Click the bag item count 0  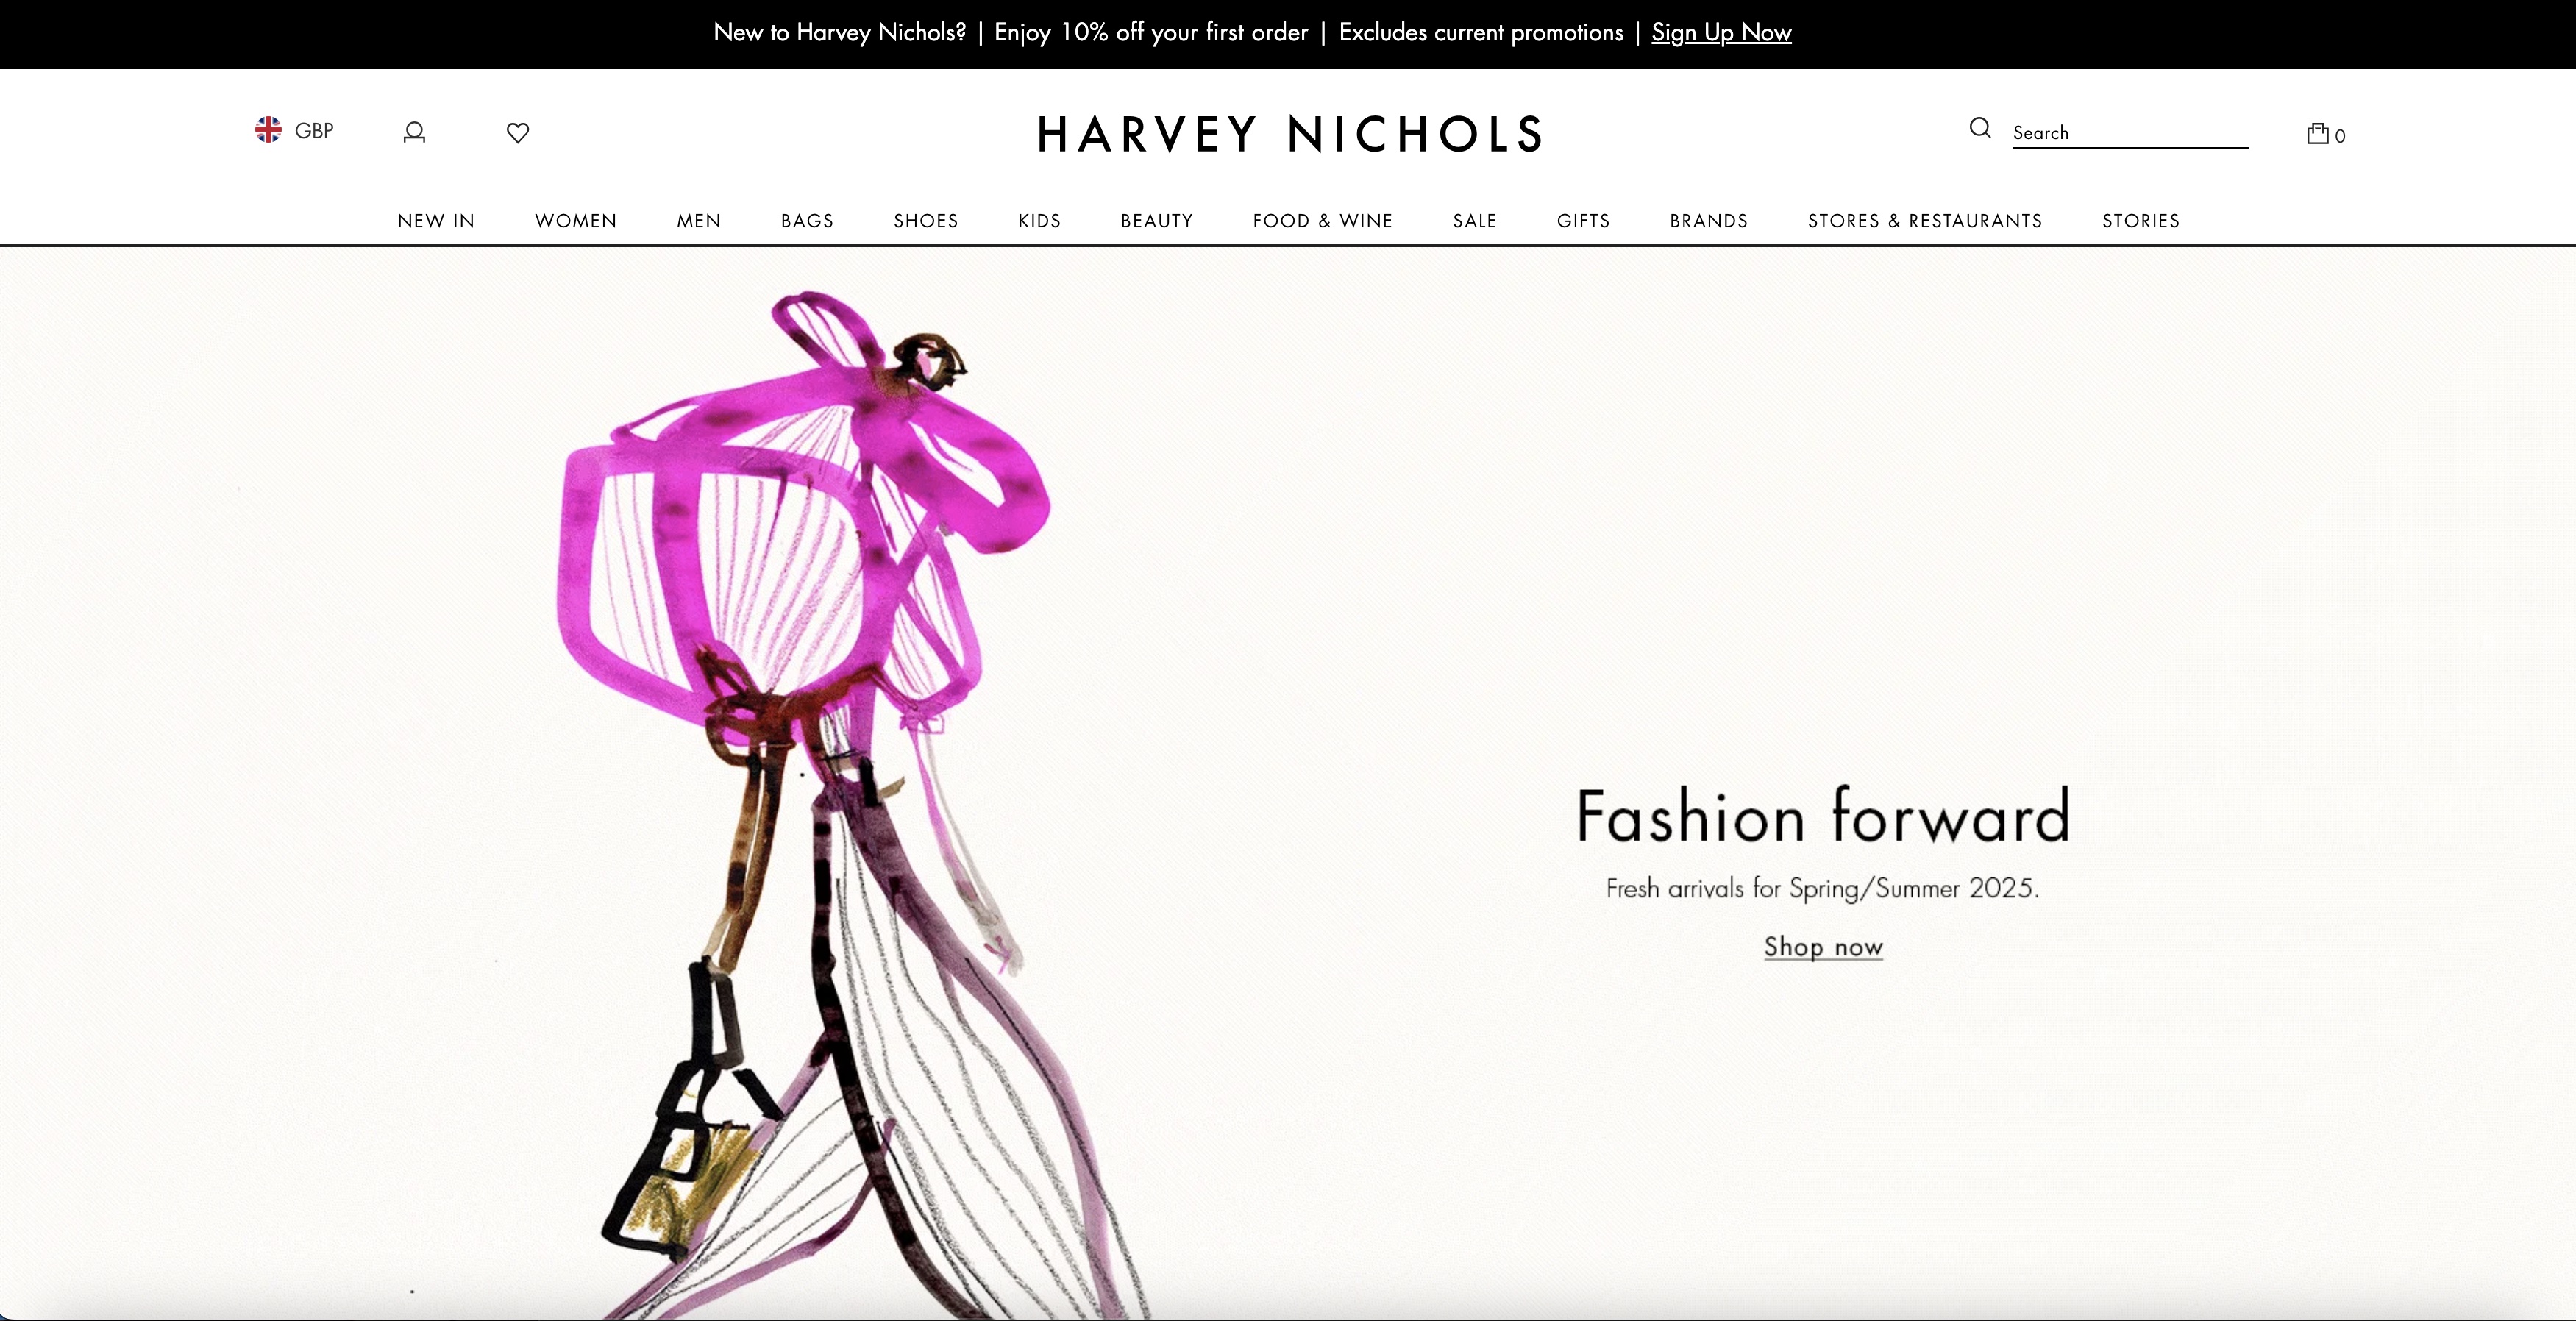click(x=2340, y=136)
